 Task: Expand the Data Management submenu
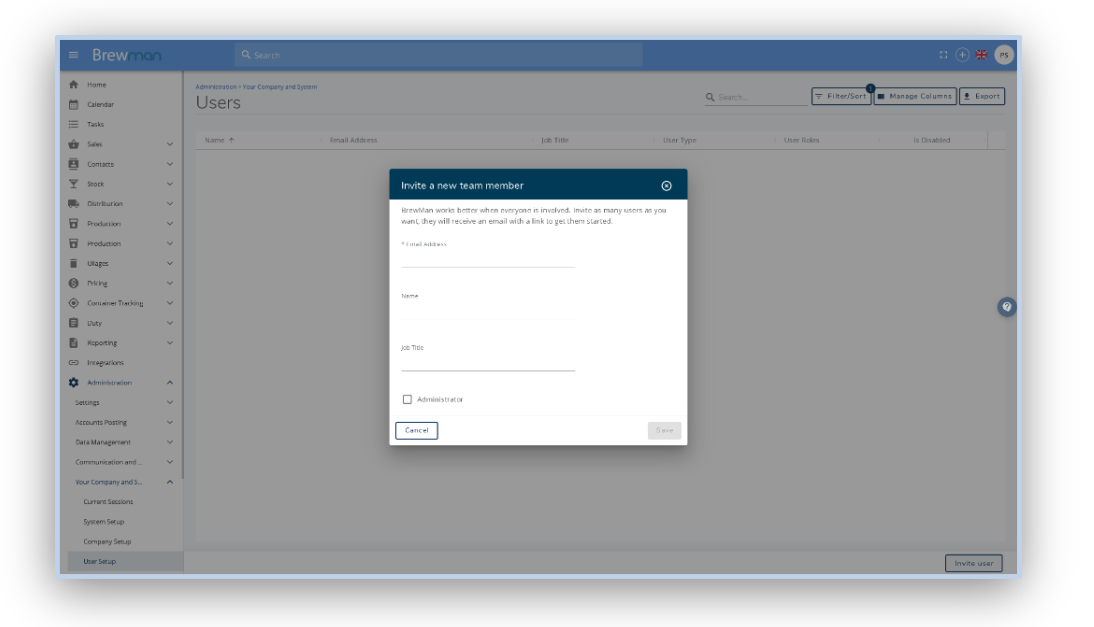point(169,442)
